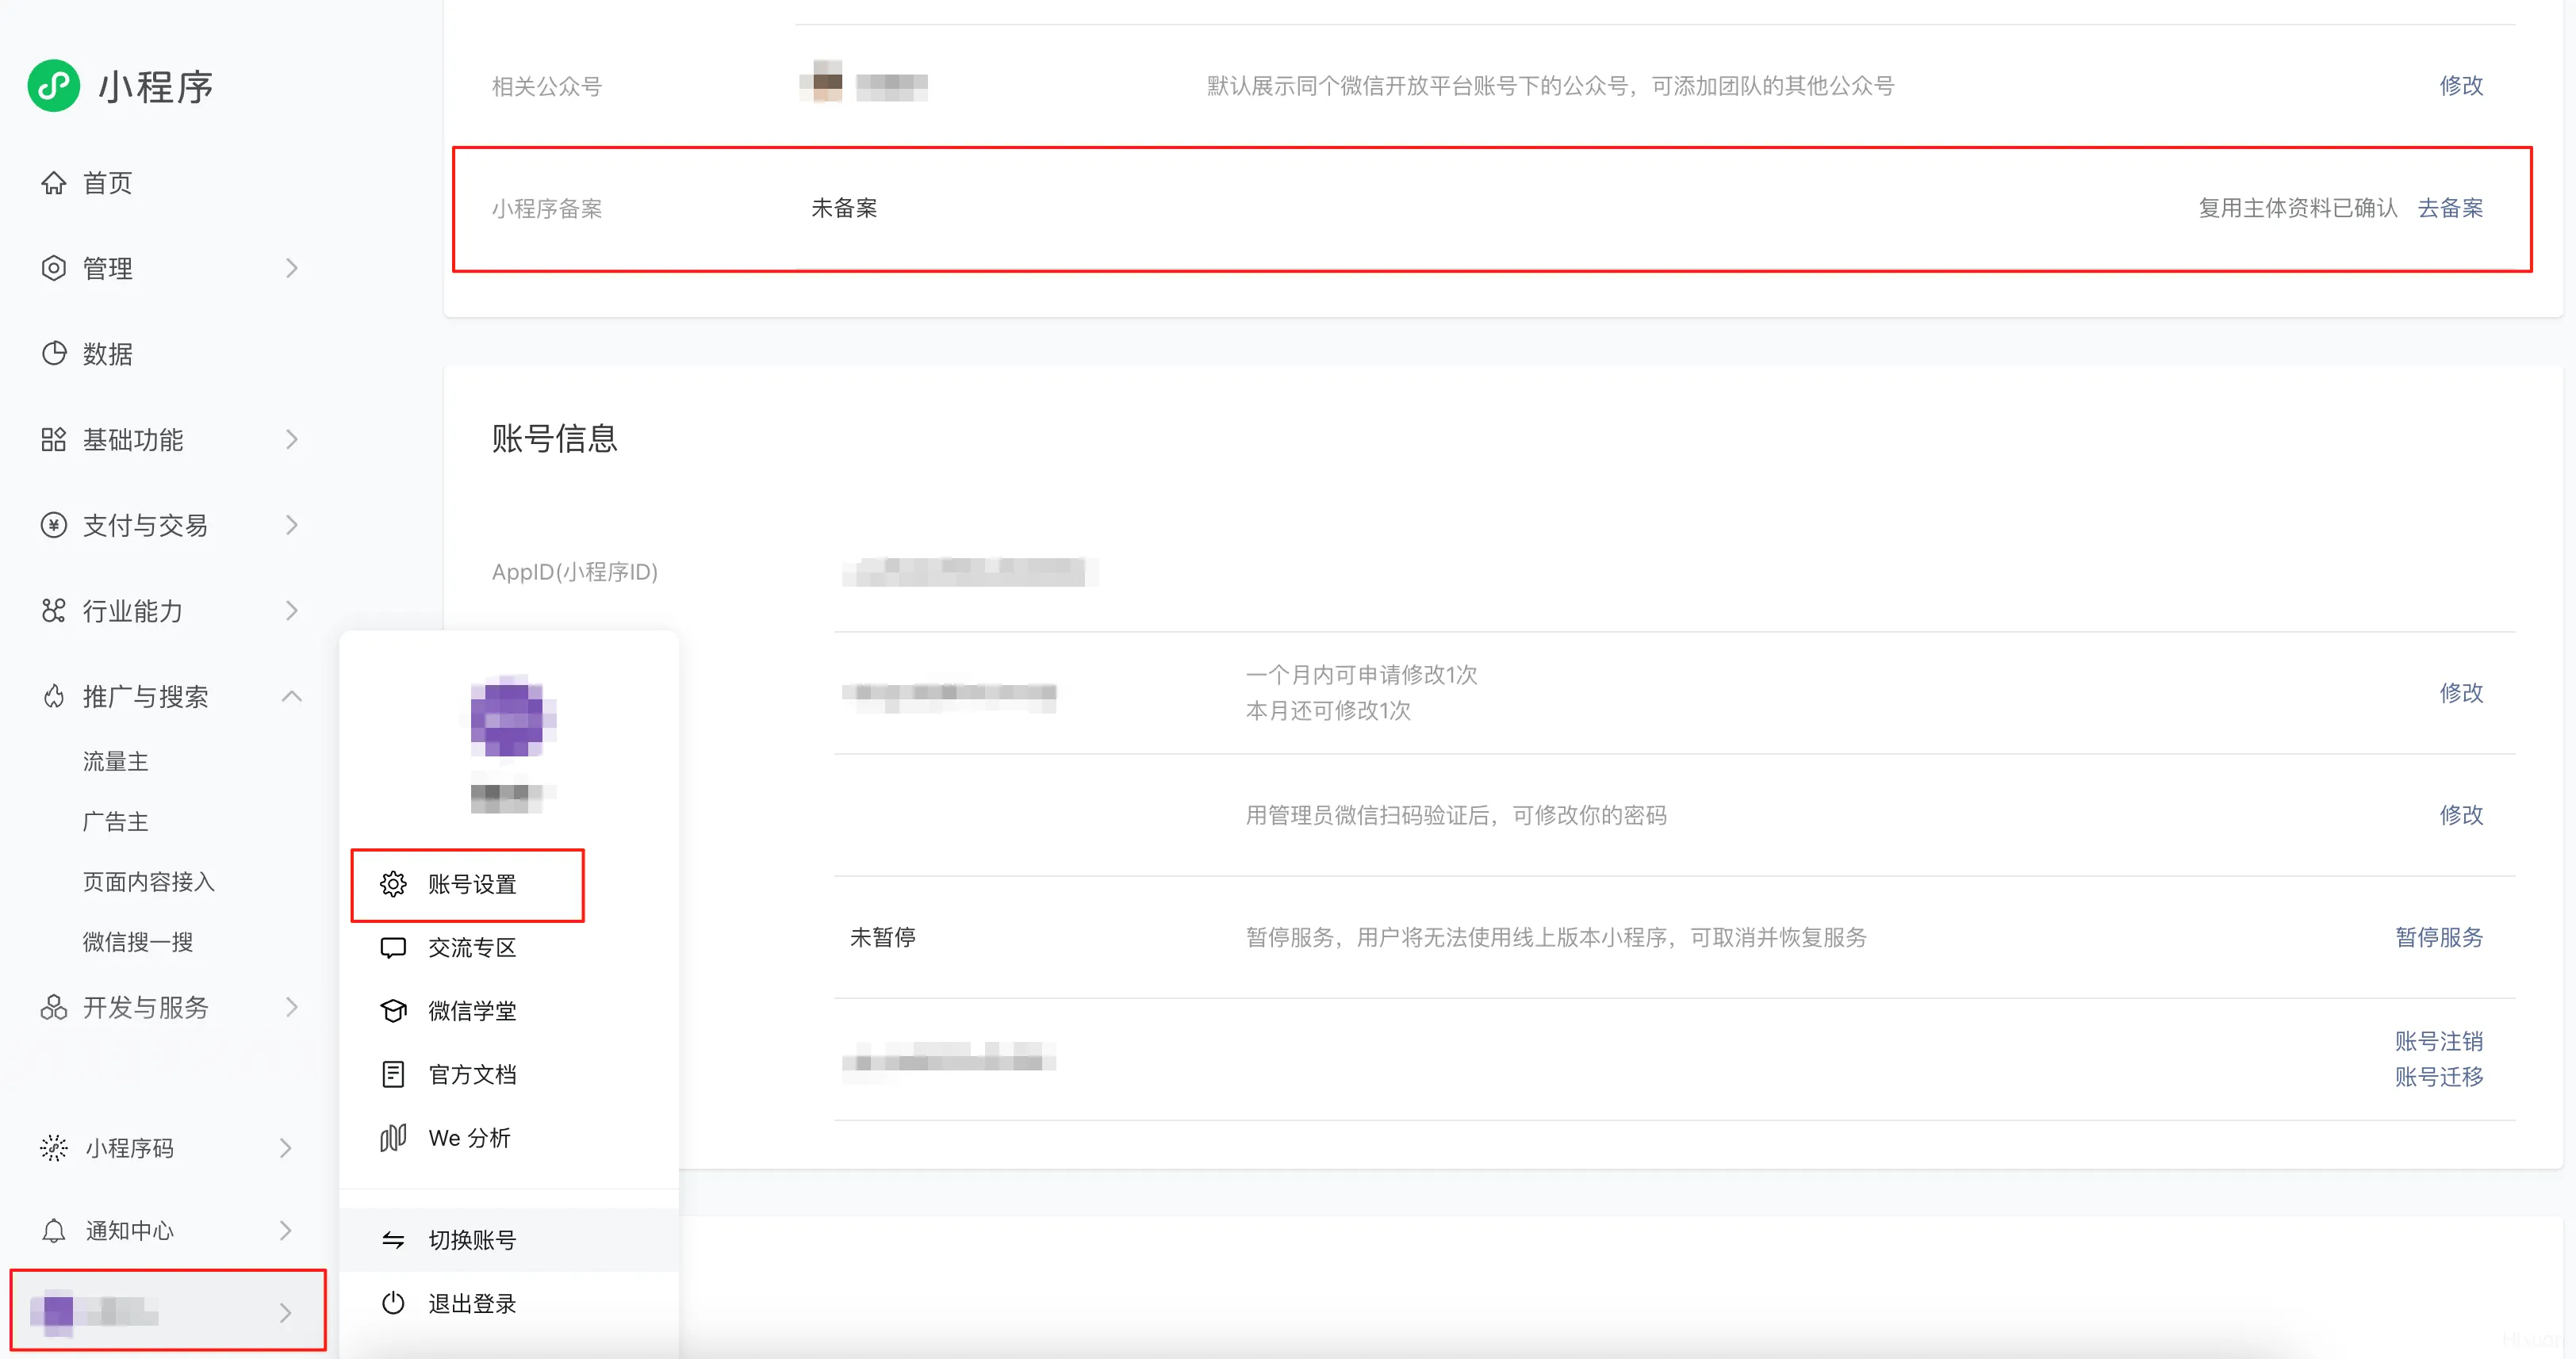Click the bell icon for 通知中心
This screenshot has height=1359, width=2576.
click(54, 1231)
